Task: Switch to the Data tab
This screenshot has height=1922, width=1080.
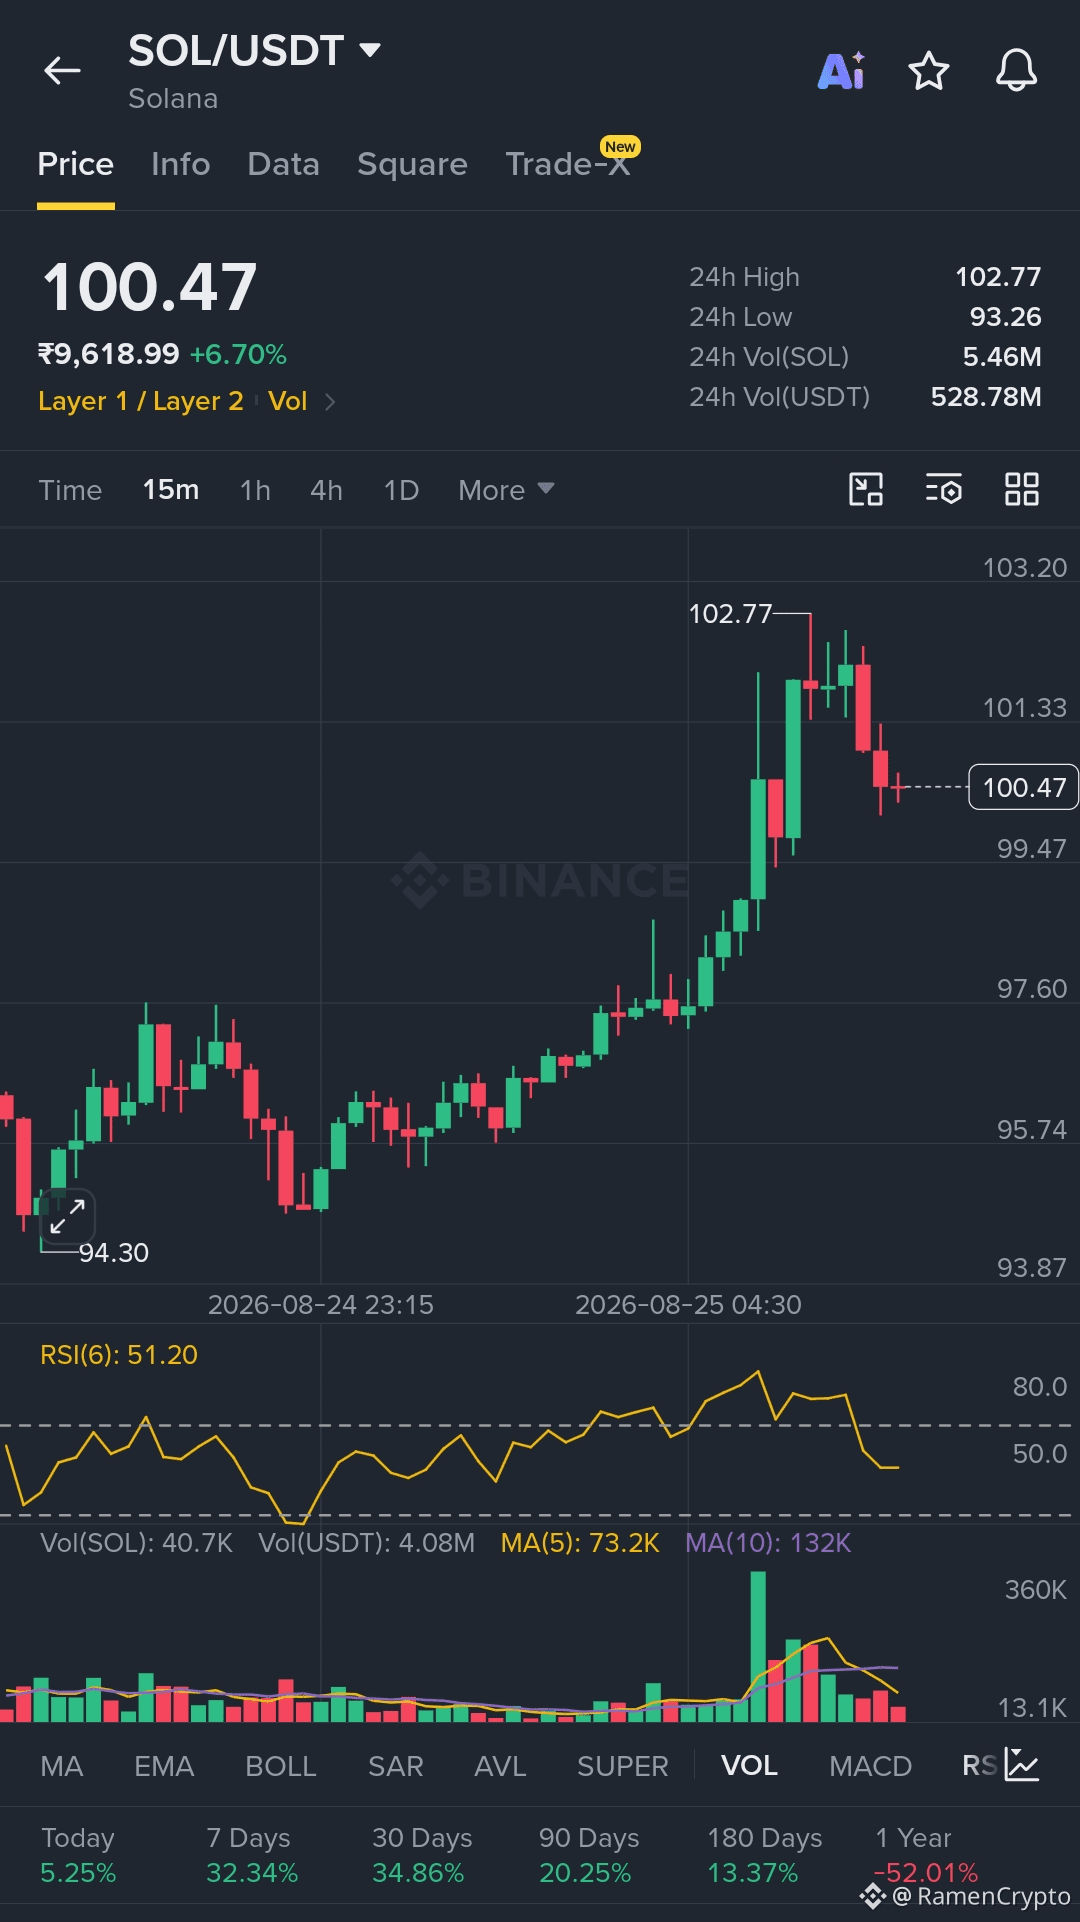Action: [284, 164]
